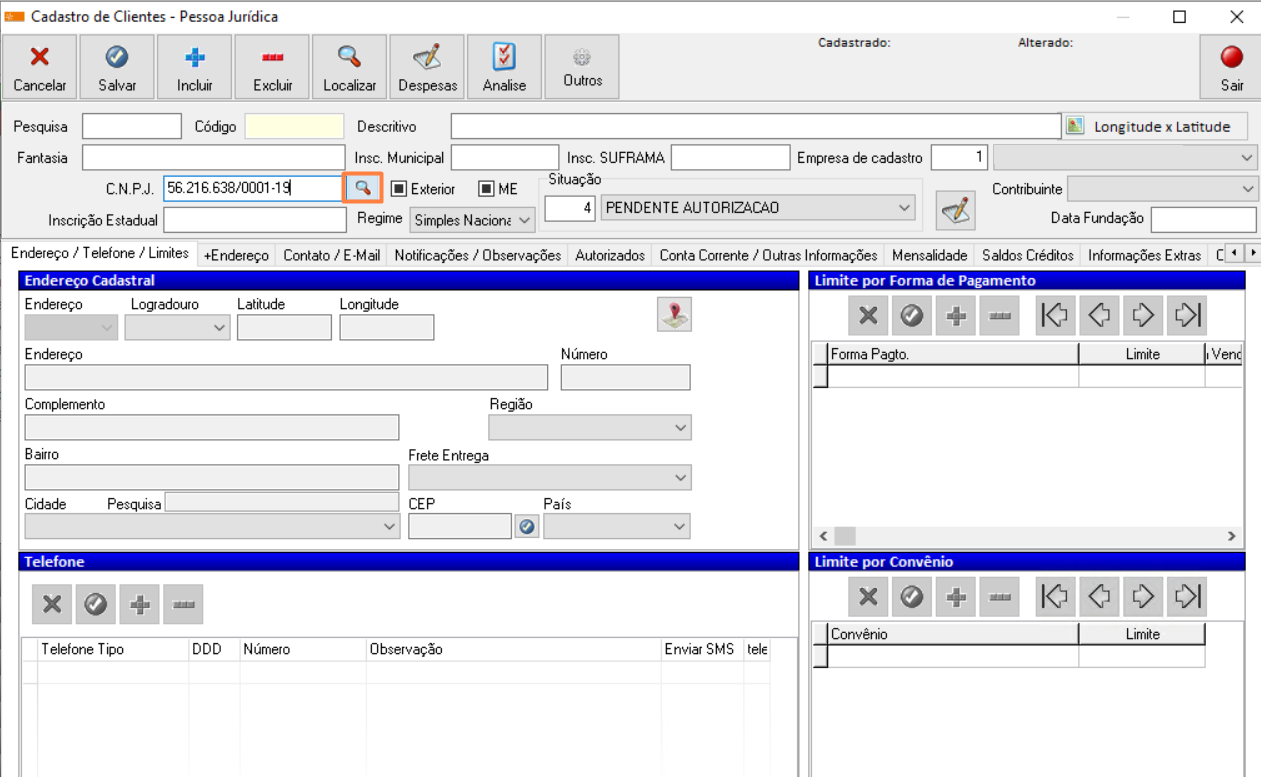Add row in Limite por Convênio
The height and width of the screenshot is (777, 1261).
pyautogui.click(x=956, y=597)
